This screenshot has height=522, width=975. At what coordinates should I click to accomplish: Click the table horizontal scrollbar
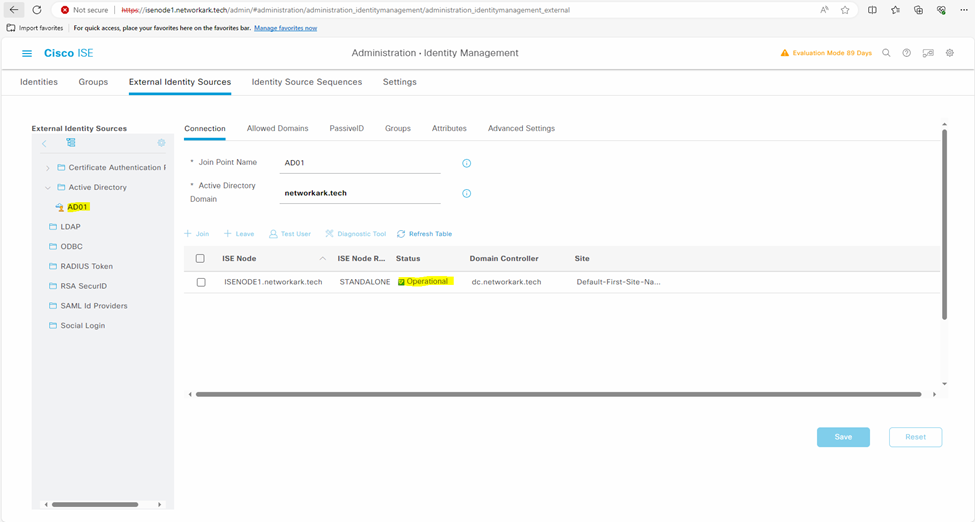tap(558, 394)
